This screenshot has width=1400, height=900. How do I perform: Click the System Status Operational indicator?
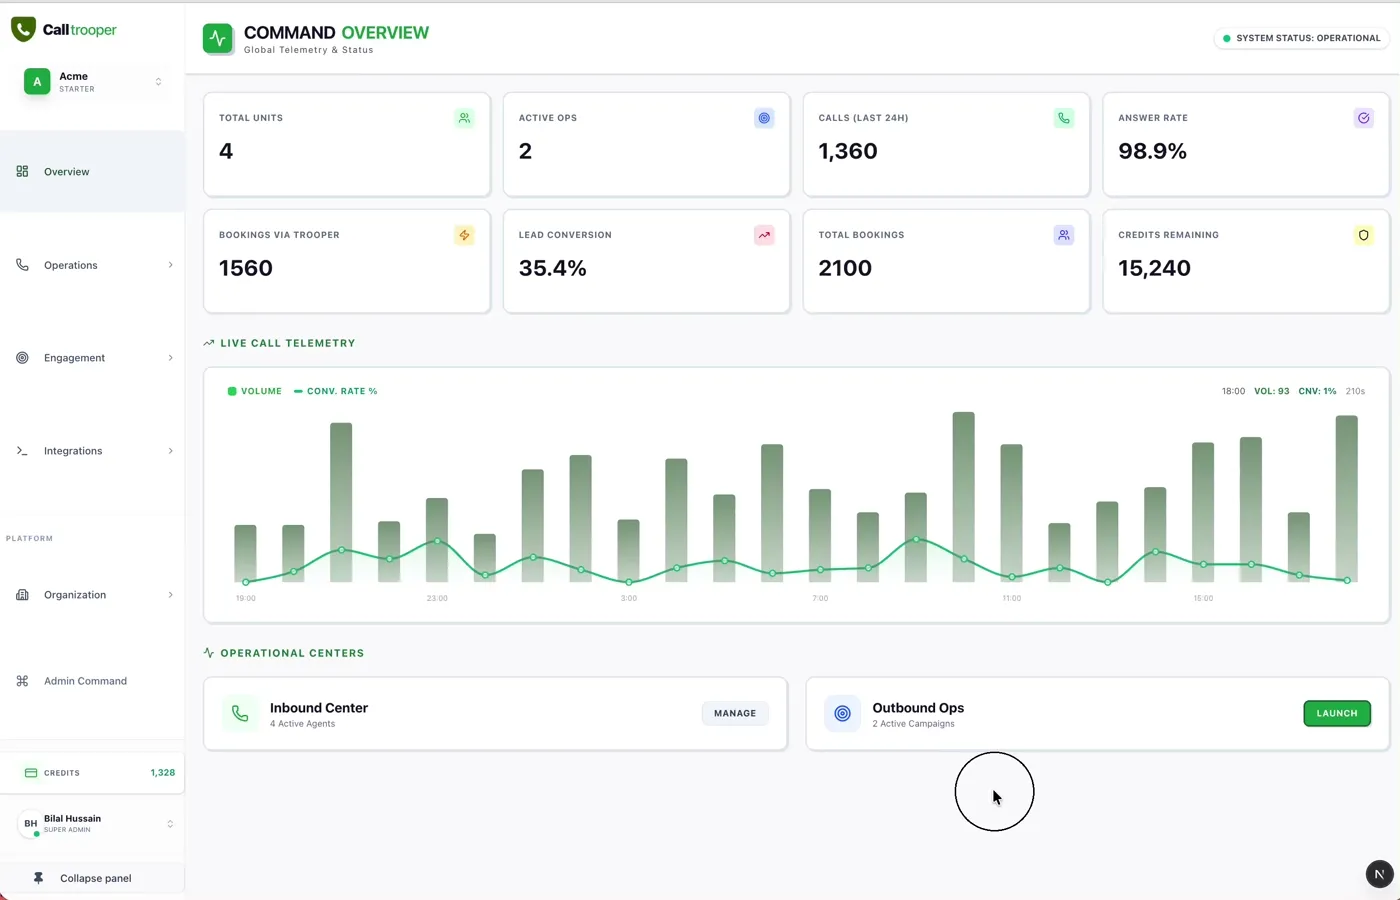point(1301,38)
